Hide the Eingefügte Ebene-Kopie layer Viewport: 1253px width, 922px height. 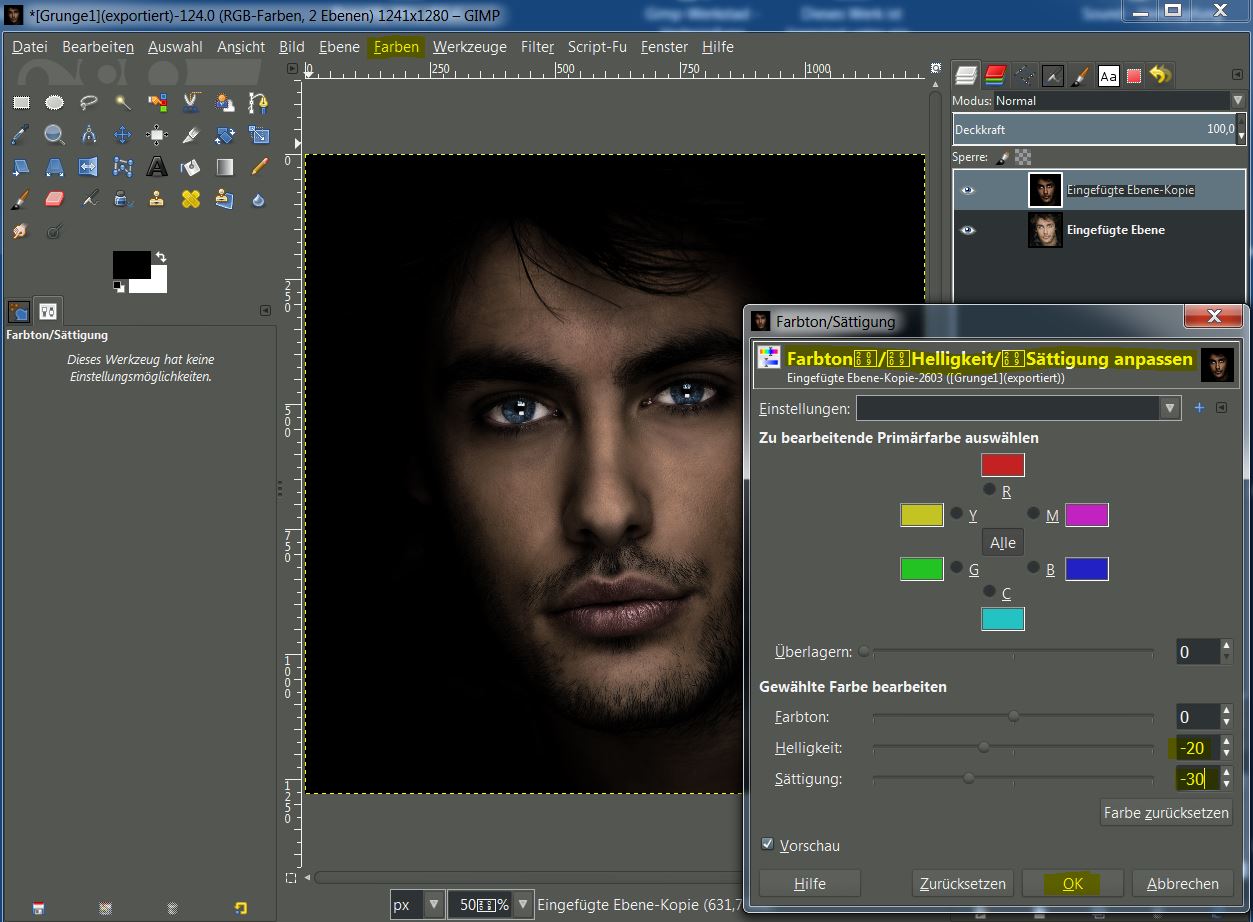(x=967, y=190)
